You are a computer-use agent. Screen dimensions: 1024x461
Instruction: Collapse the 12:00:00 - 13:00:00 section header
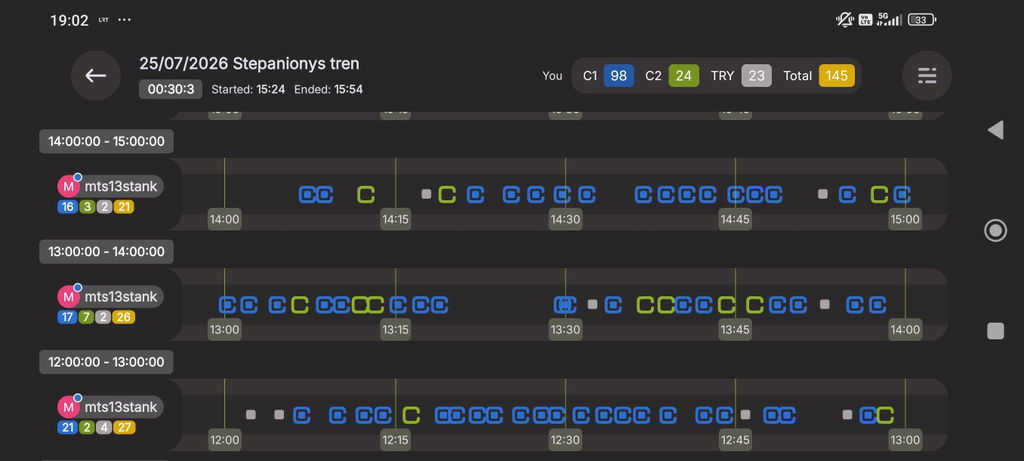[x=106, y=362]
